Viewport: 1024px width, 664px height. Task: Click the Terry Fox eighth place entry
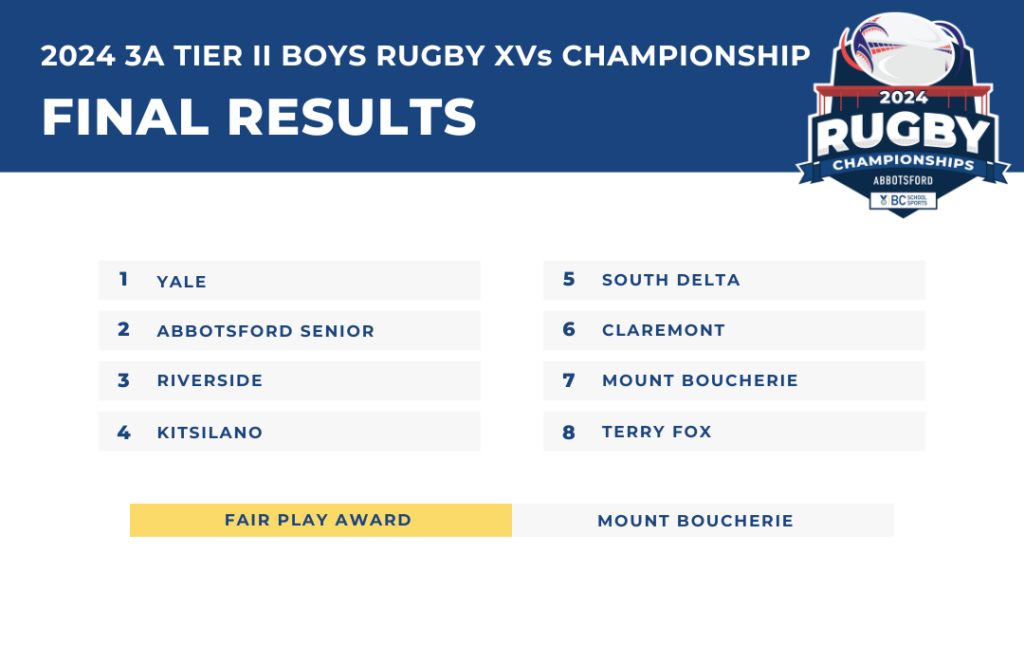click(734, 431)
